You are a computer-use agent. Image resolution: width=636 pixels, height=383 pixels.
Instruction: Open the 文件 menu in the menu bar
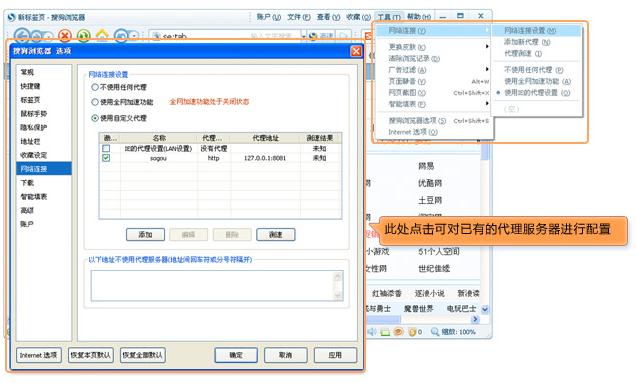click(299, 17)
